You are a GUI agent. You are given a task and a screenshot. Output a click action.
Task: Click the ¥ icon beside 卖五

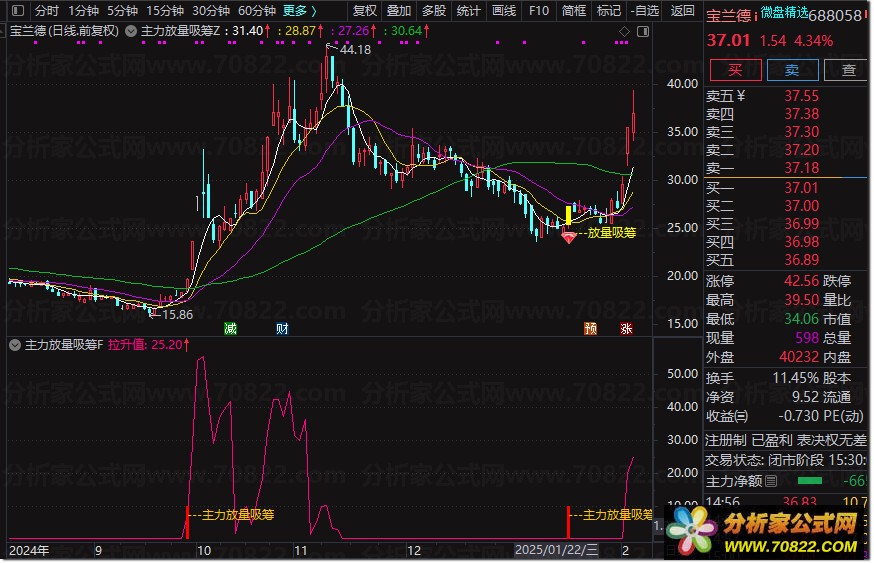tap(740, 96)
